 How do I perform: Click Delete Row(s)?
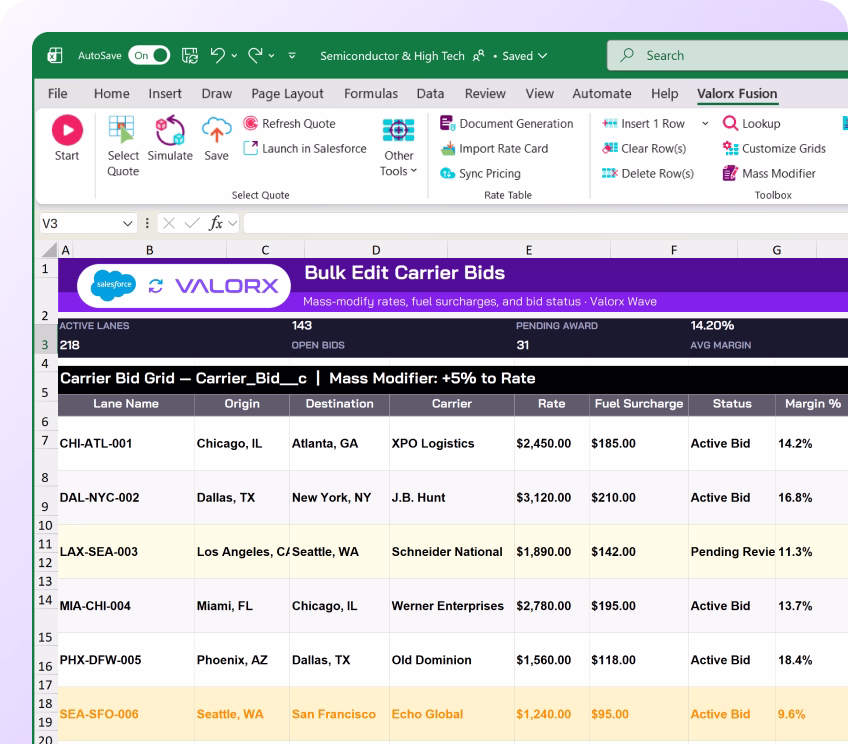[x=648, y=173]
